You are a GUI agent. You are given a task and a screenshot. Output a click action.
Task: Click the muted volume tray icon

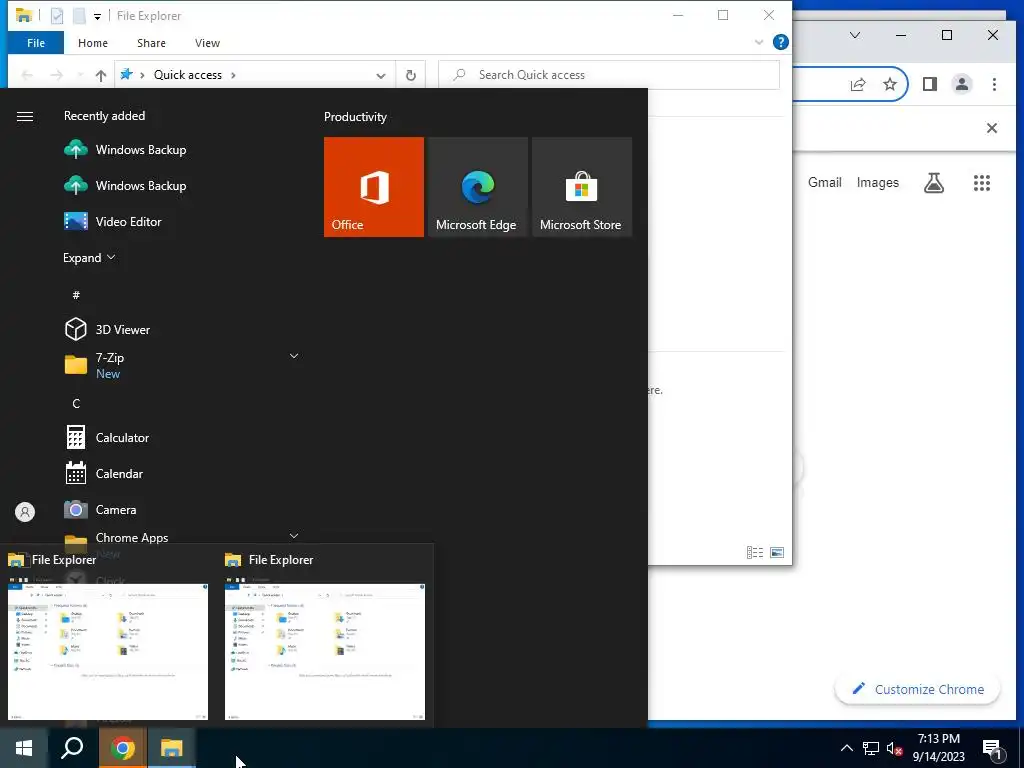click(895, 749)
